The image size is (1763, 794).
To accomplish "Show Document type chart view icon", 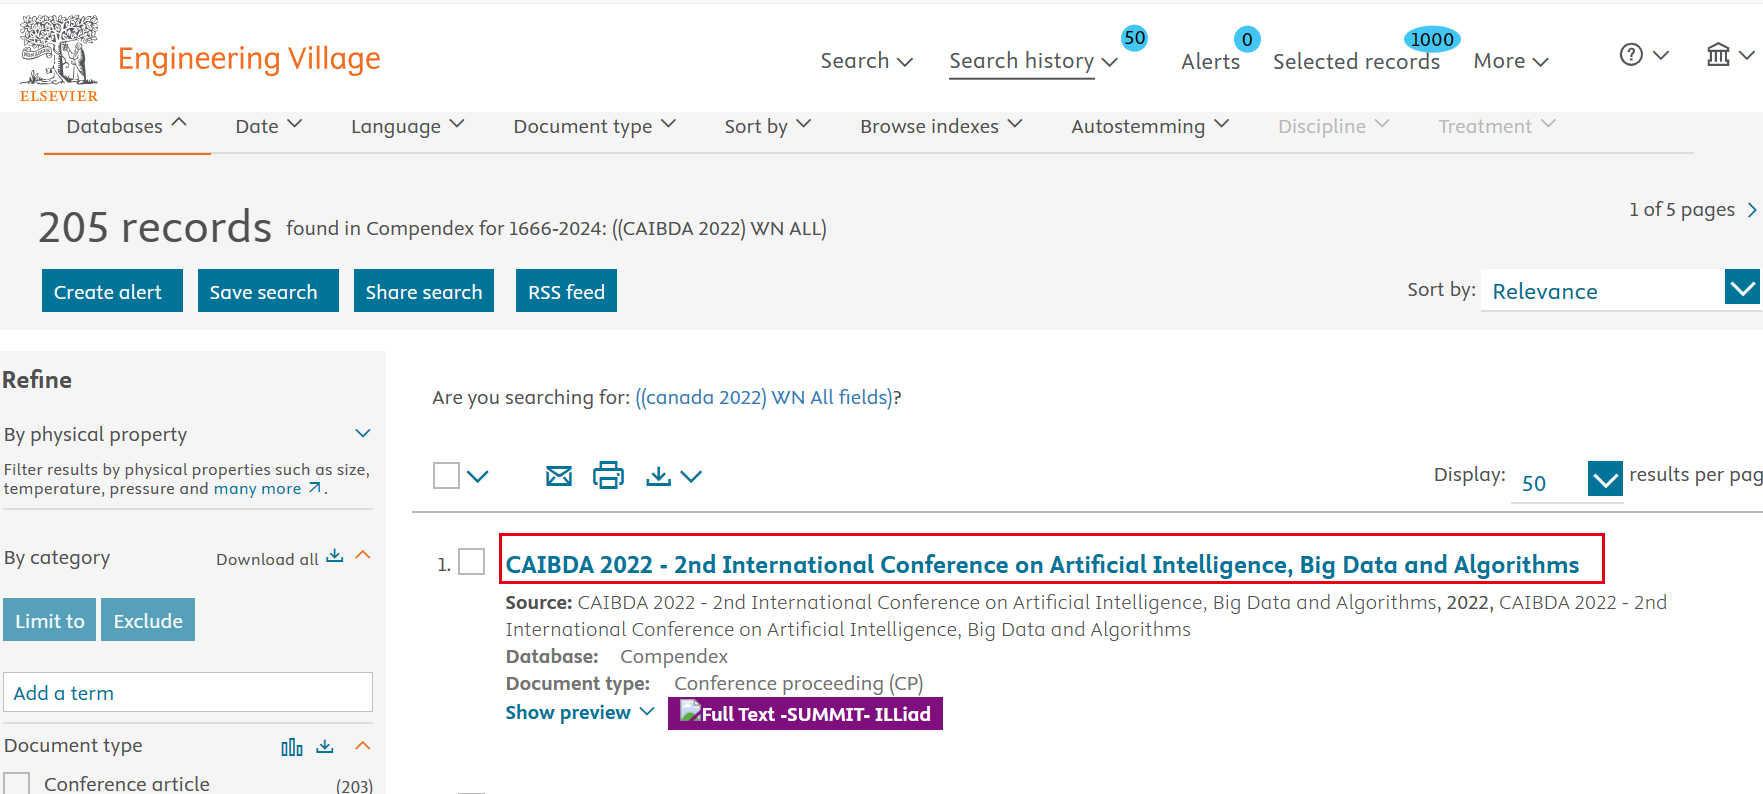I will 292,747.
